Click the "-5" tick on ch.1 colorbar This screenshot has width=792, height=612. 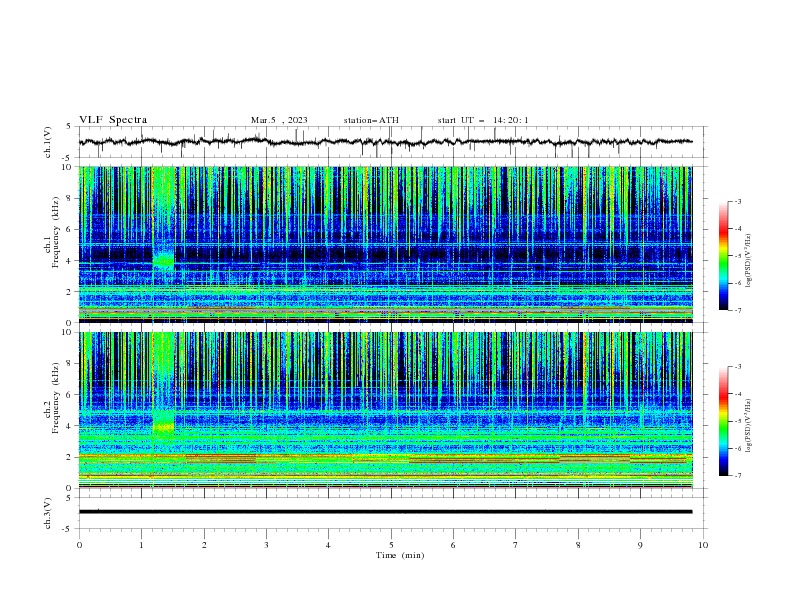(x=738, y=256)
